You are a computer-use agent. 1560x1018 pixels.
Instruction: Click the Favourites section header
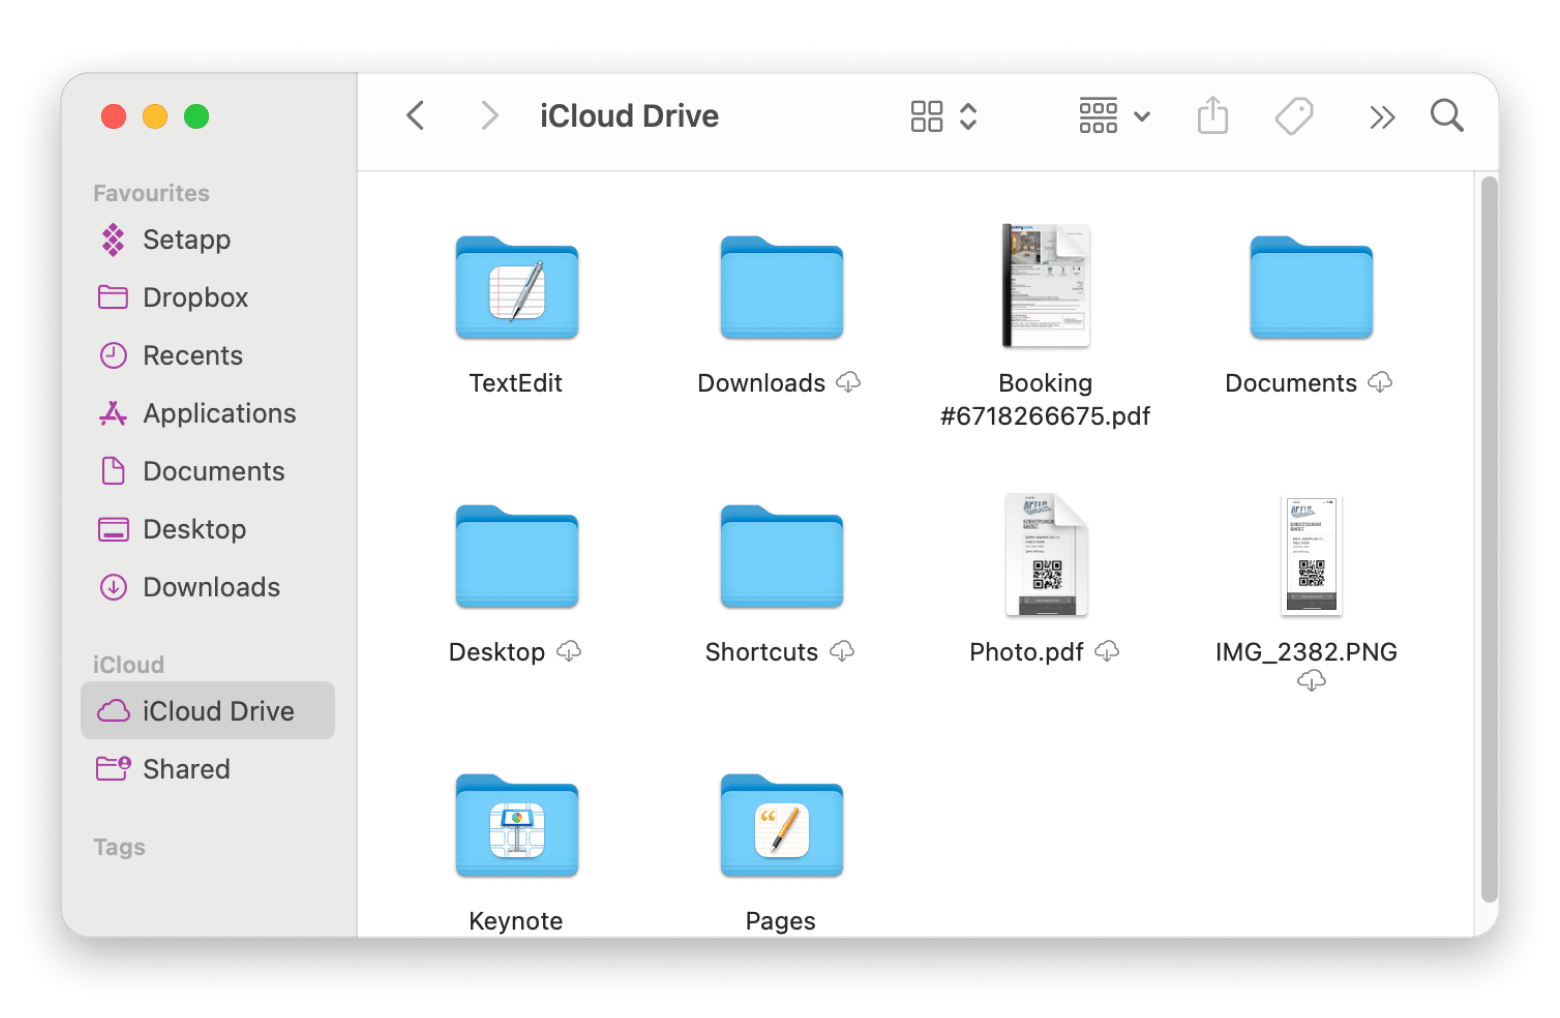(151, 193)
